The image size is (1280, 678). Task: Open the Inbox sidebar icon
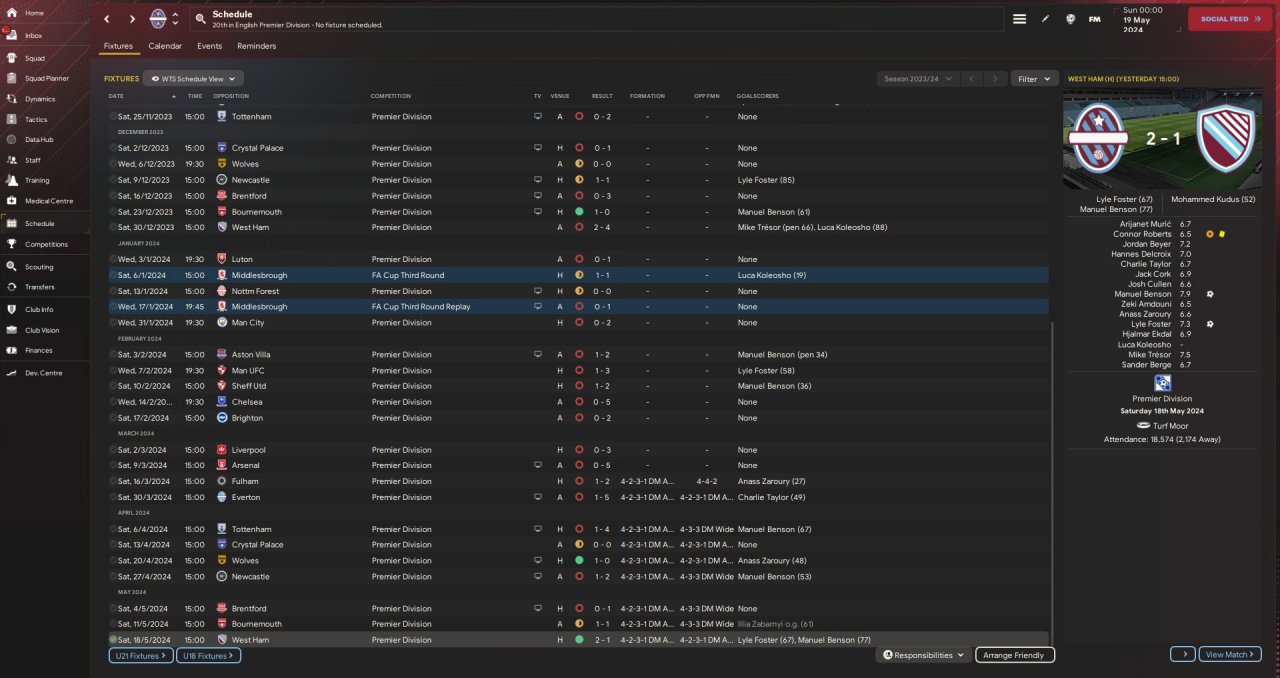point(12,35)
